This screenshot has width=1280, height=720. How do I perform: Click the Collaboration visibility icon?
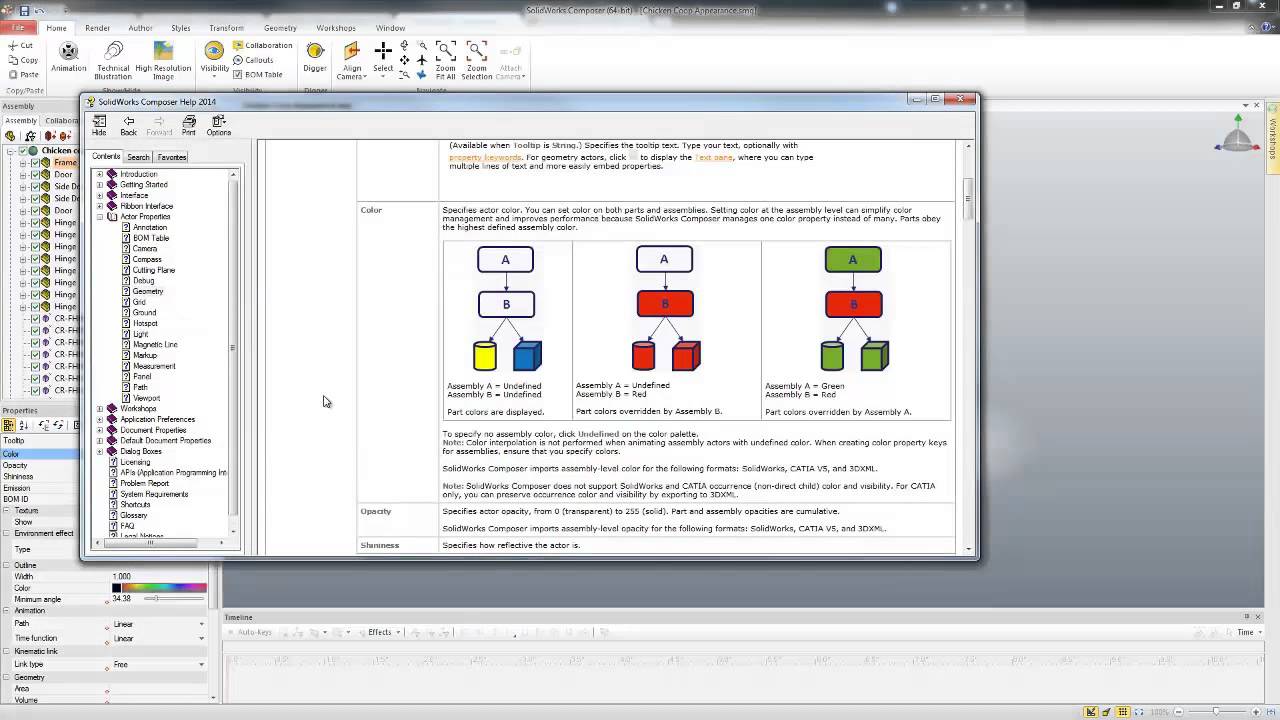[238, 45]
